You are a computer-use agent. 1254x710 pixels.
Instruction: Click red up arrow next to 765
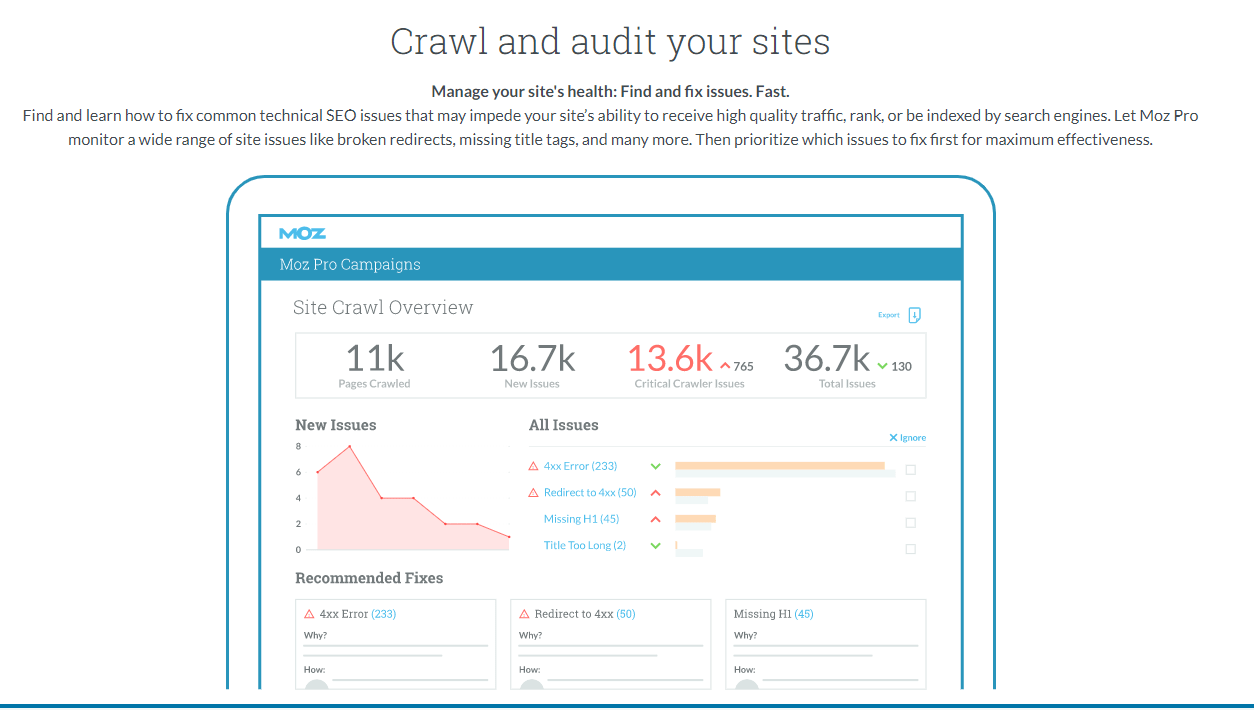725,366
